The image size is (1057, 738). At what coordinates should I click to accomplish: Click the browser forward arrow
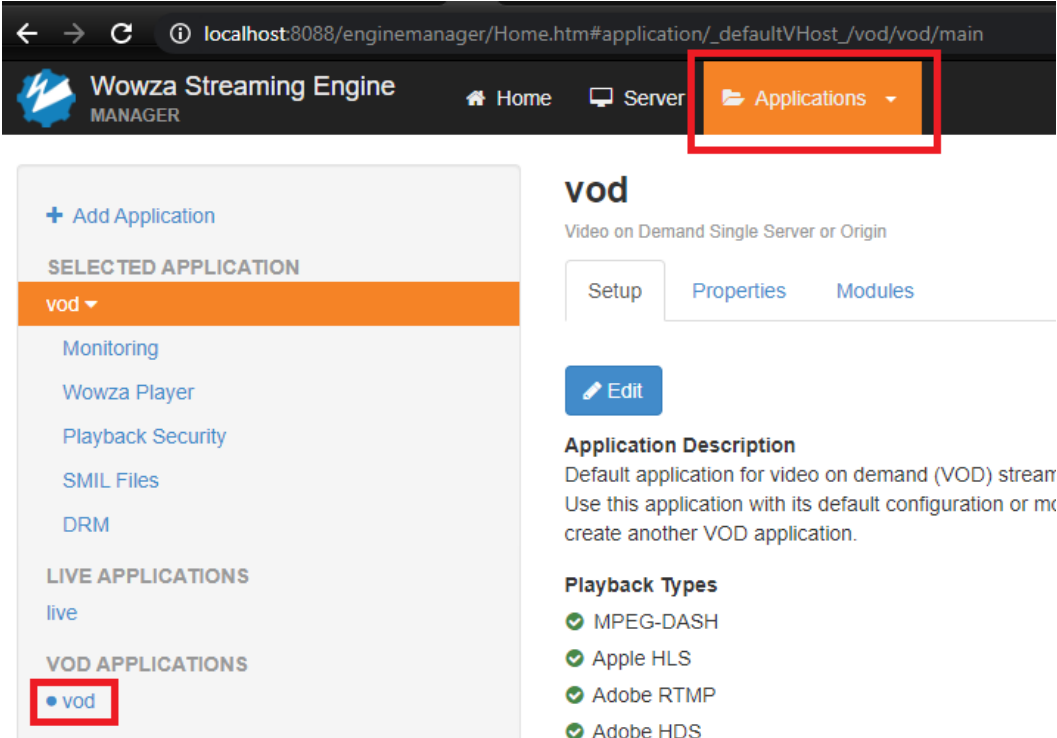coord(74,34)
